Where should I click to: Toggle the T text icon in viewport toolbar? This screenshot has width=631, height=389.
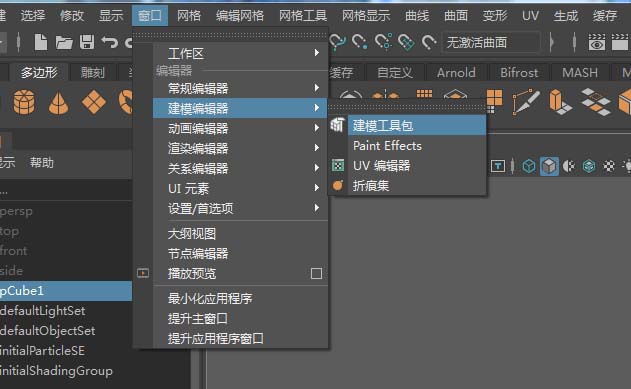(498, 166)
